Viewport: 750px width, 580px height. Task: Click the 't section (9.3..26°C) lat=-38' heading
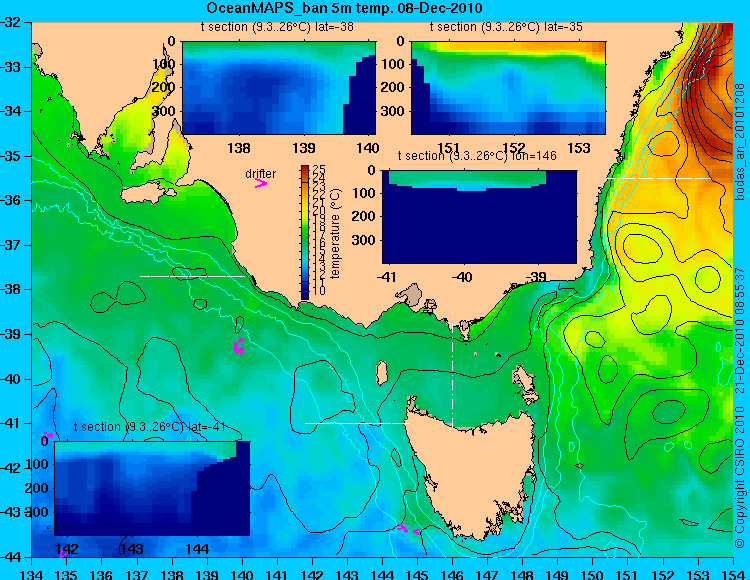point(277,27)
